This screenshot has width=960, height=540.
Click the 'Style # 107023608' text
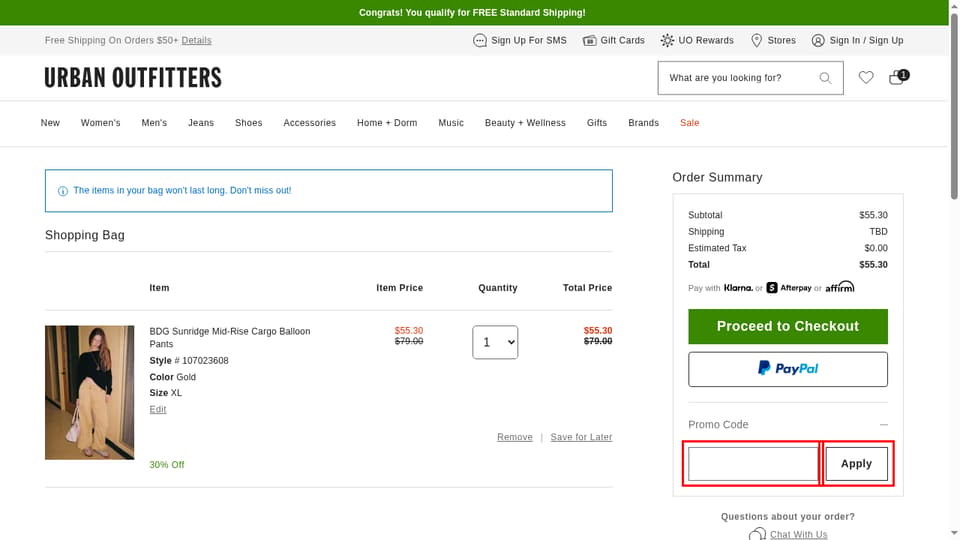[x=189, y=361]
